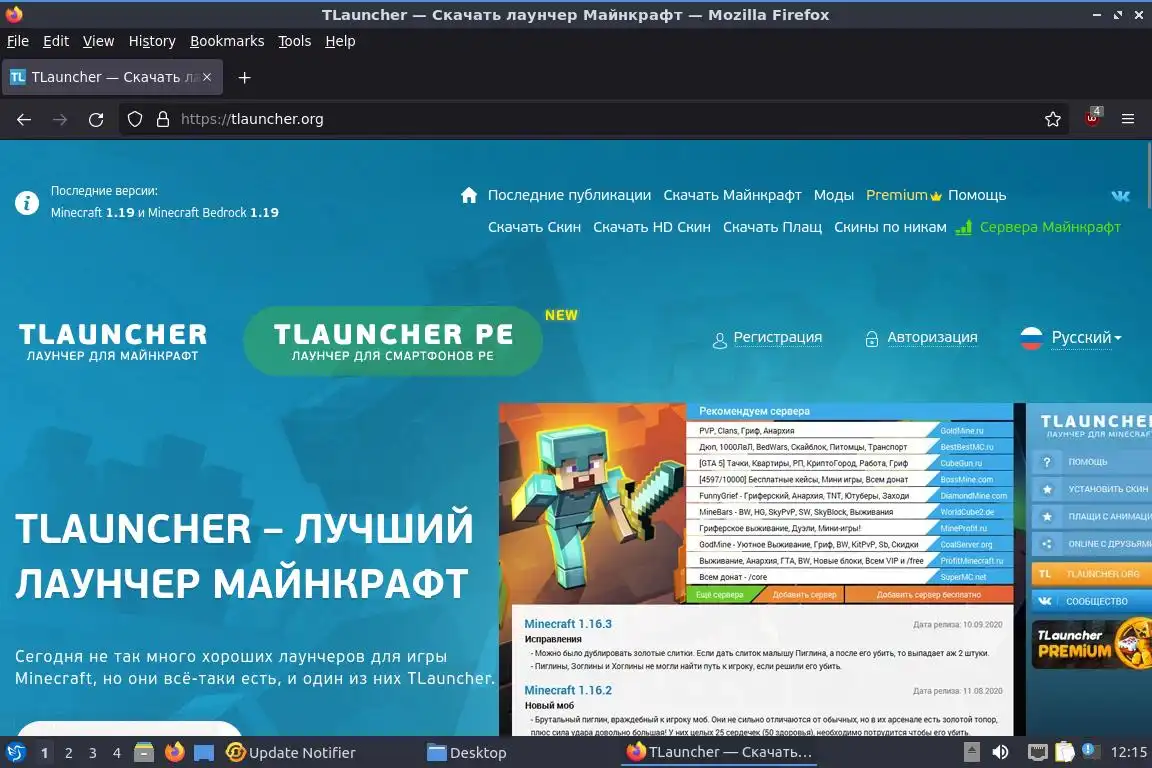The image size is (1152, 768).
Task: Click the server chart icon beside Сервера Майнкрафт
Action: [963, 227]
